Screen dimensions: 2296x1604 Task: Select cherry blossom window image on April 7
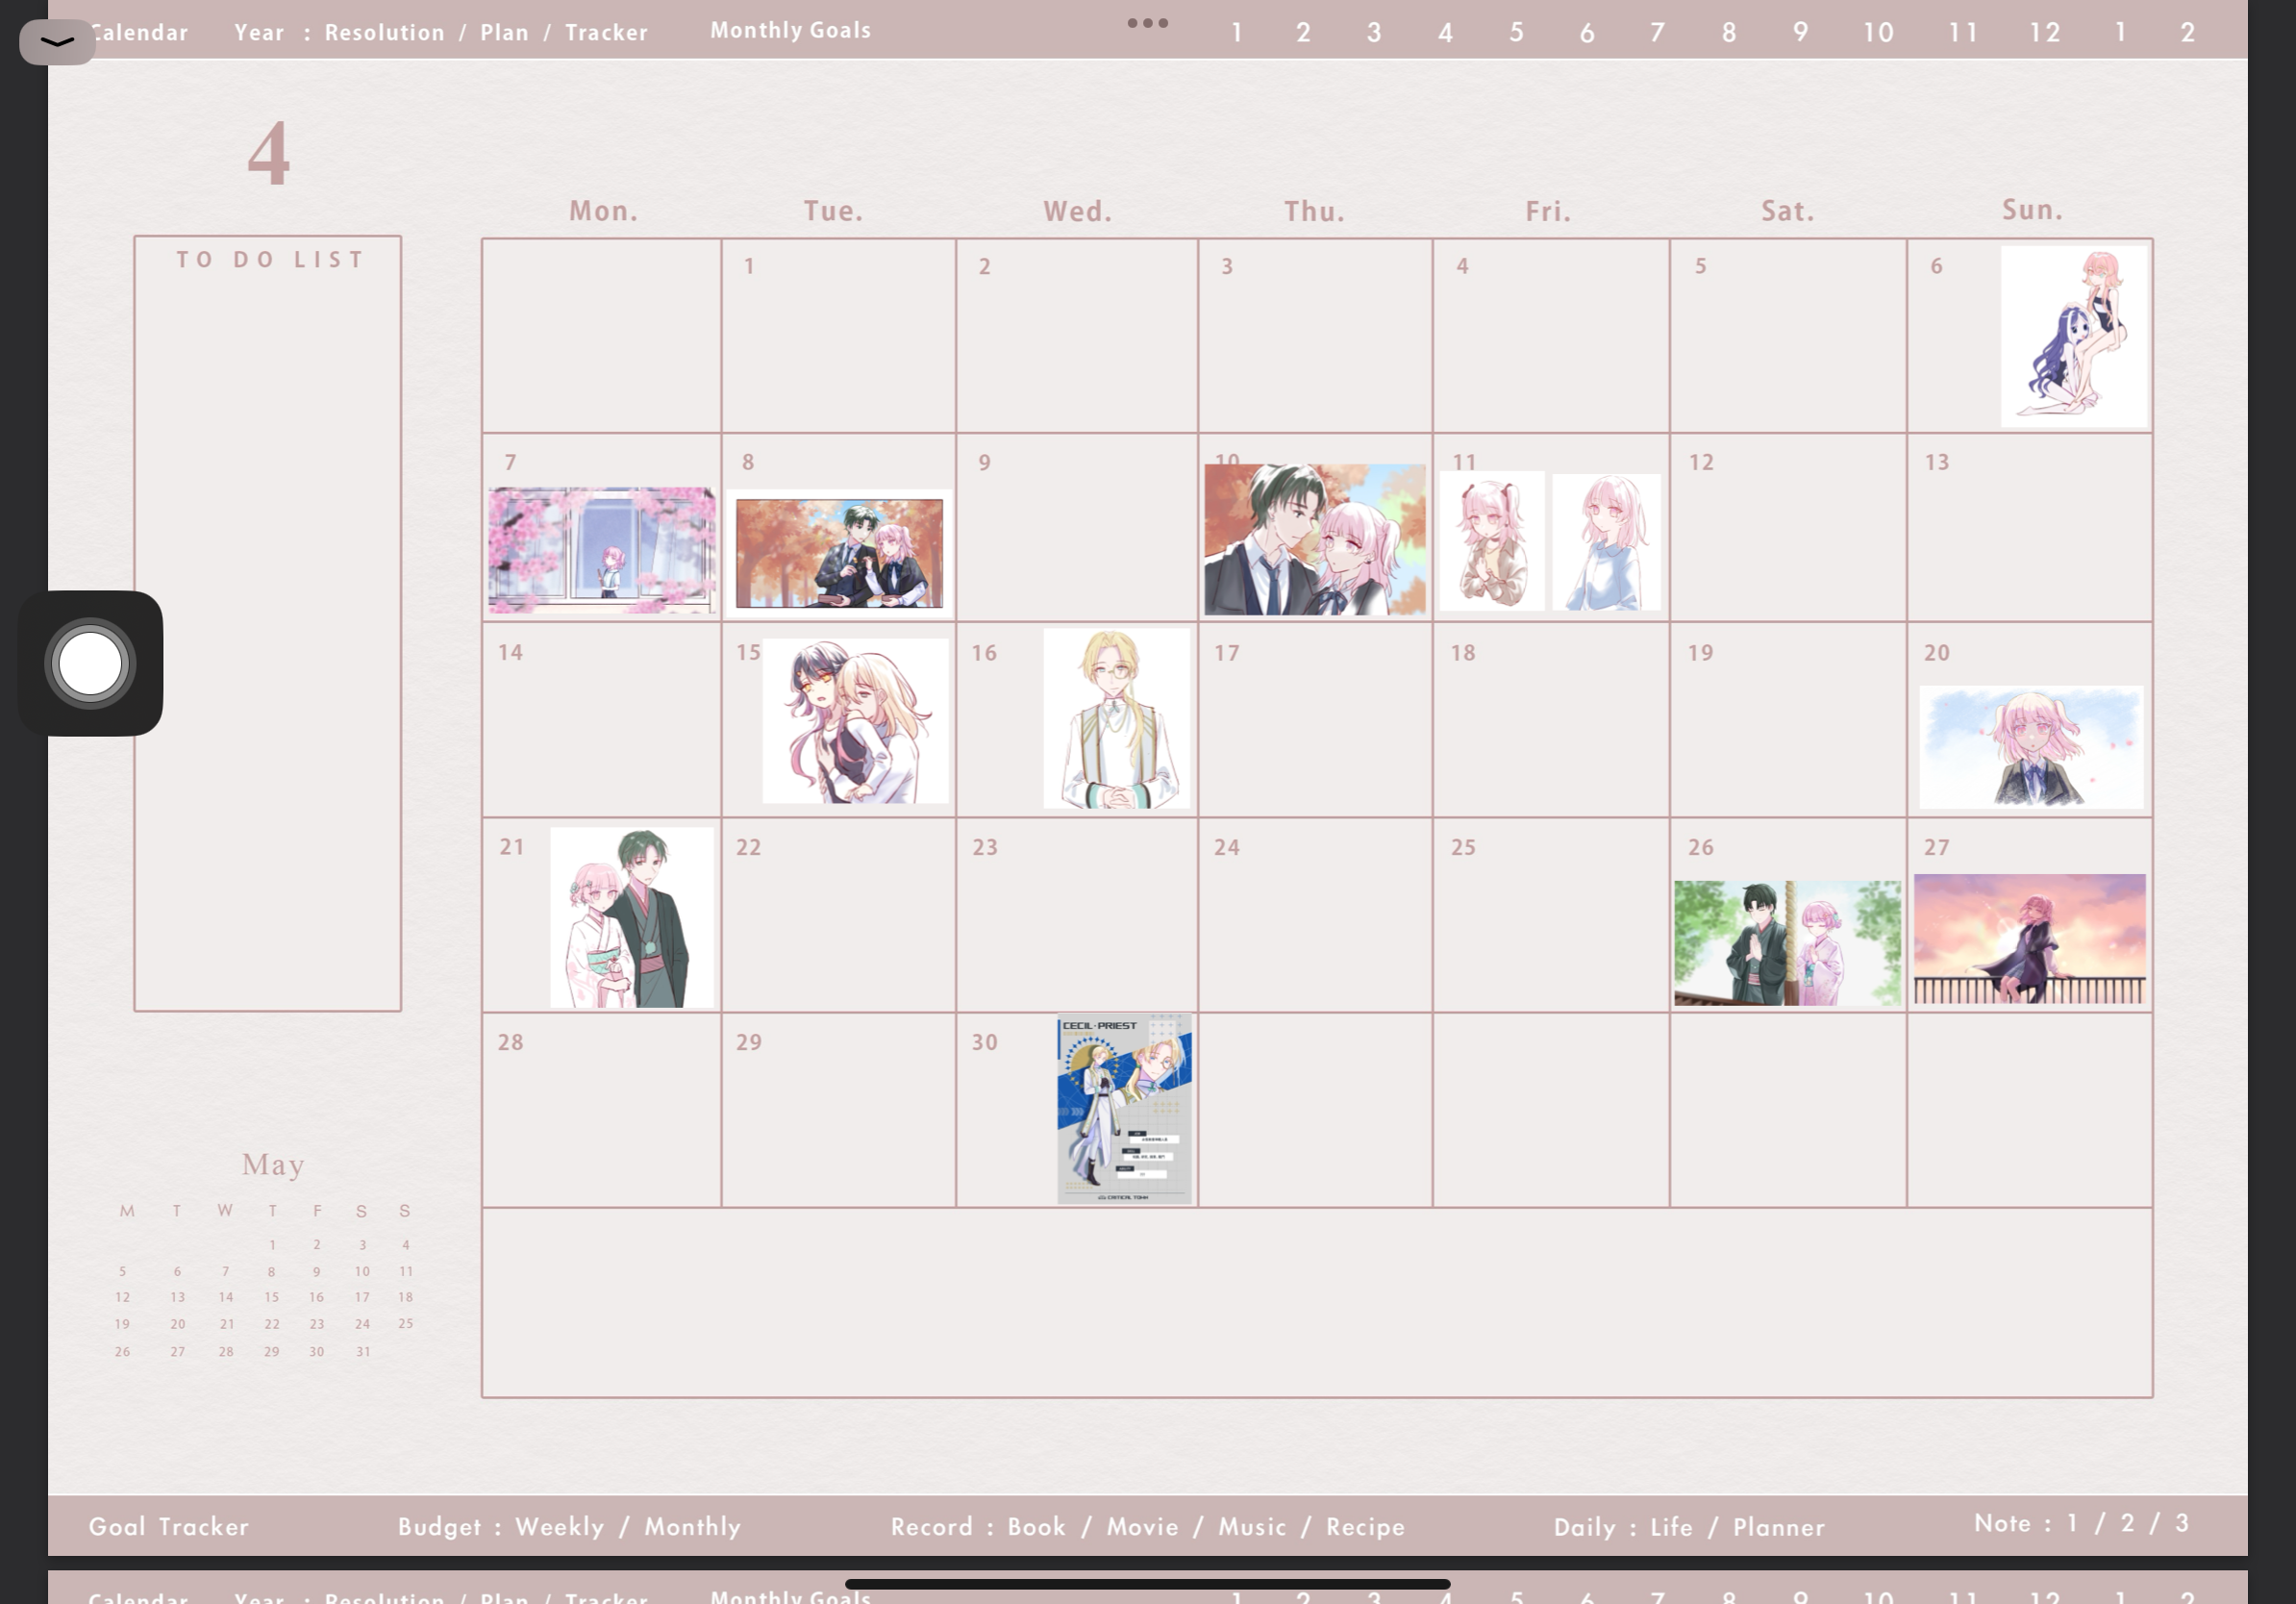click(x=602, y=550)
